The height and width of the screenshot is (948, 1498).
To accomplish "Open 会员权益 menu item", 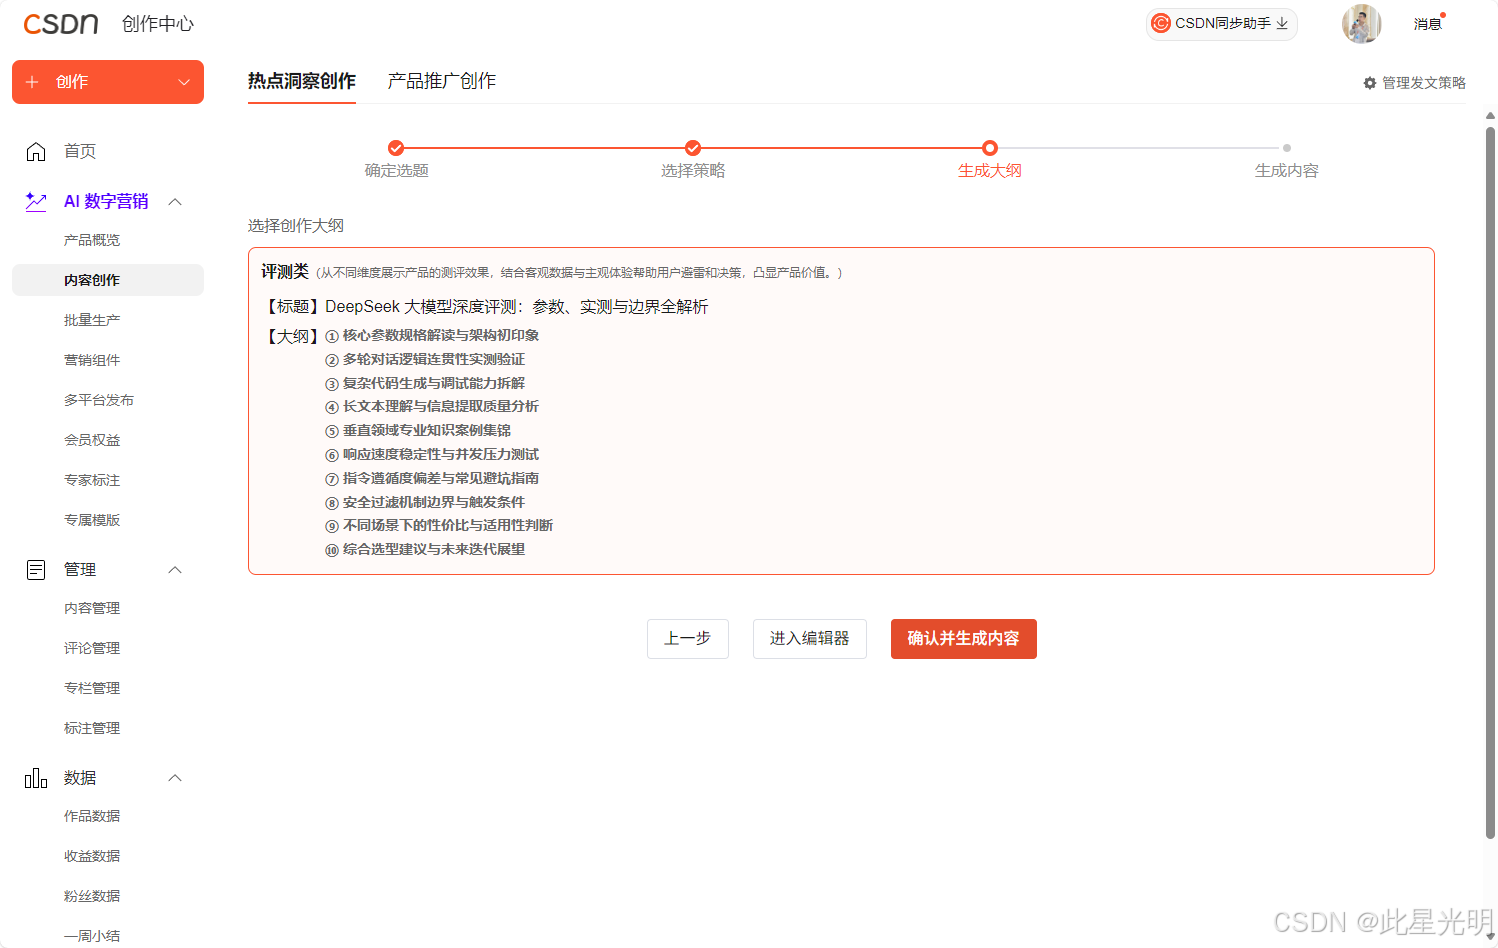I will (92, 440).
